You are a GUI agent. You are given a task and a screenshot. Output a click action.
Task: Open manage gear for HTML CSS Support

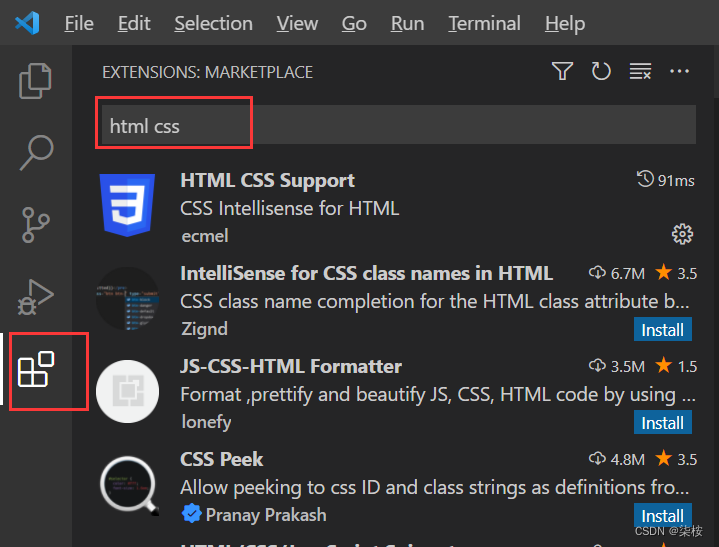682,234
